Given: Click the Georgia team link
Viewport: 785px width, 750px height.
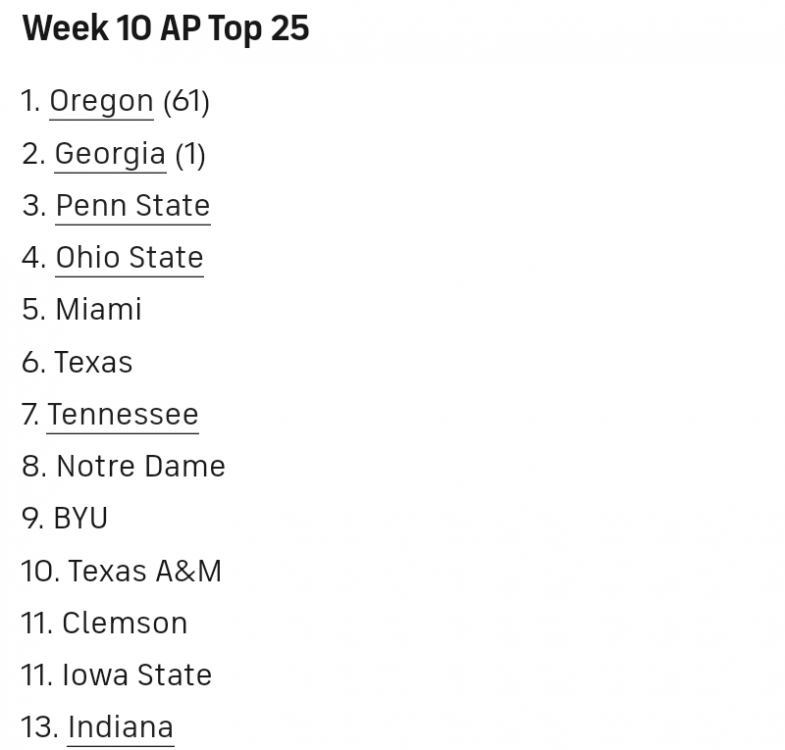Looking at the screenshot, I should tap(110, 154).
